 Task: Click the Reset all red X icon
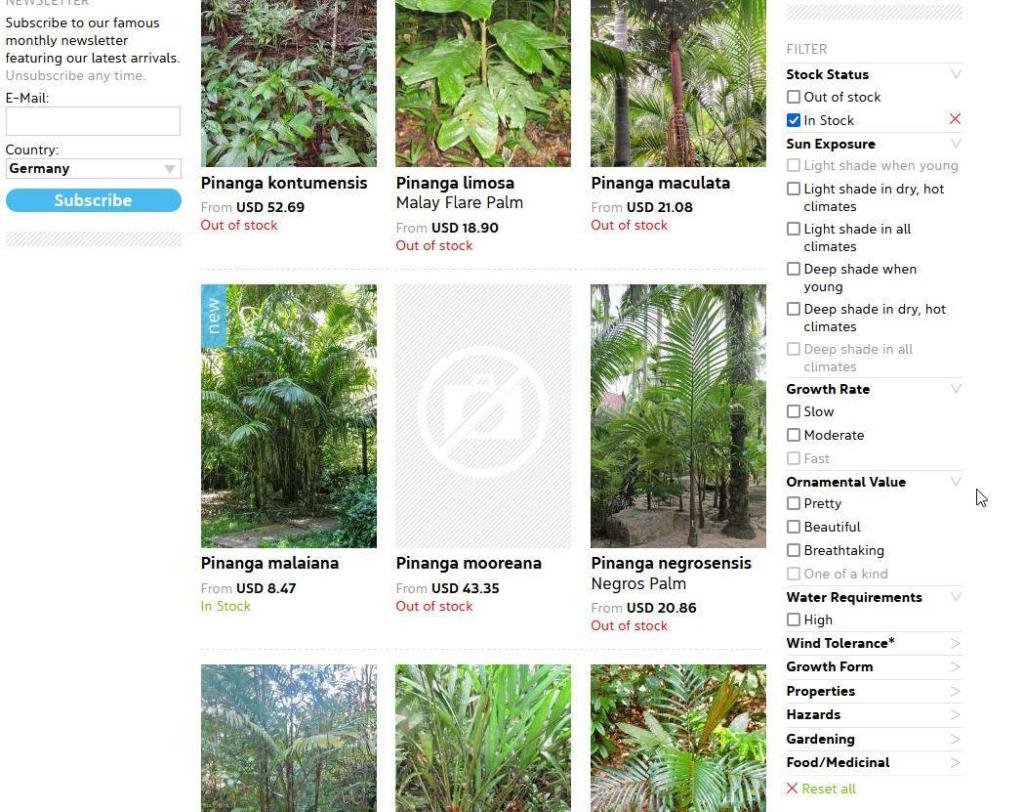pos(792,788)
